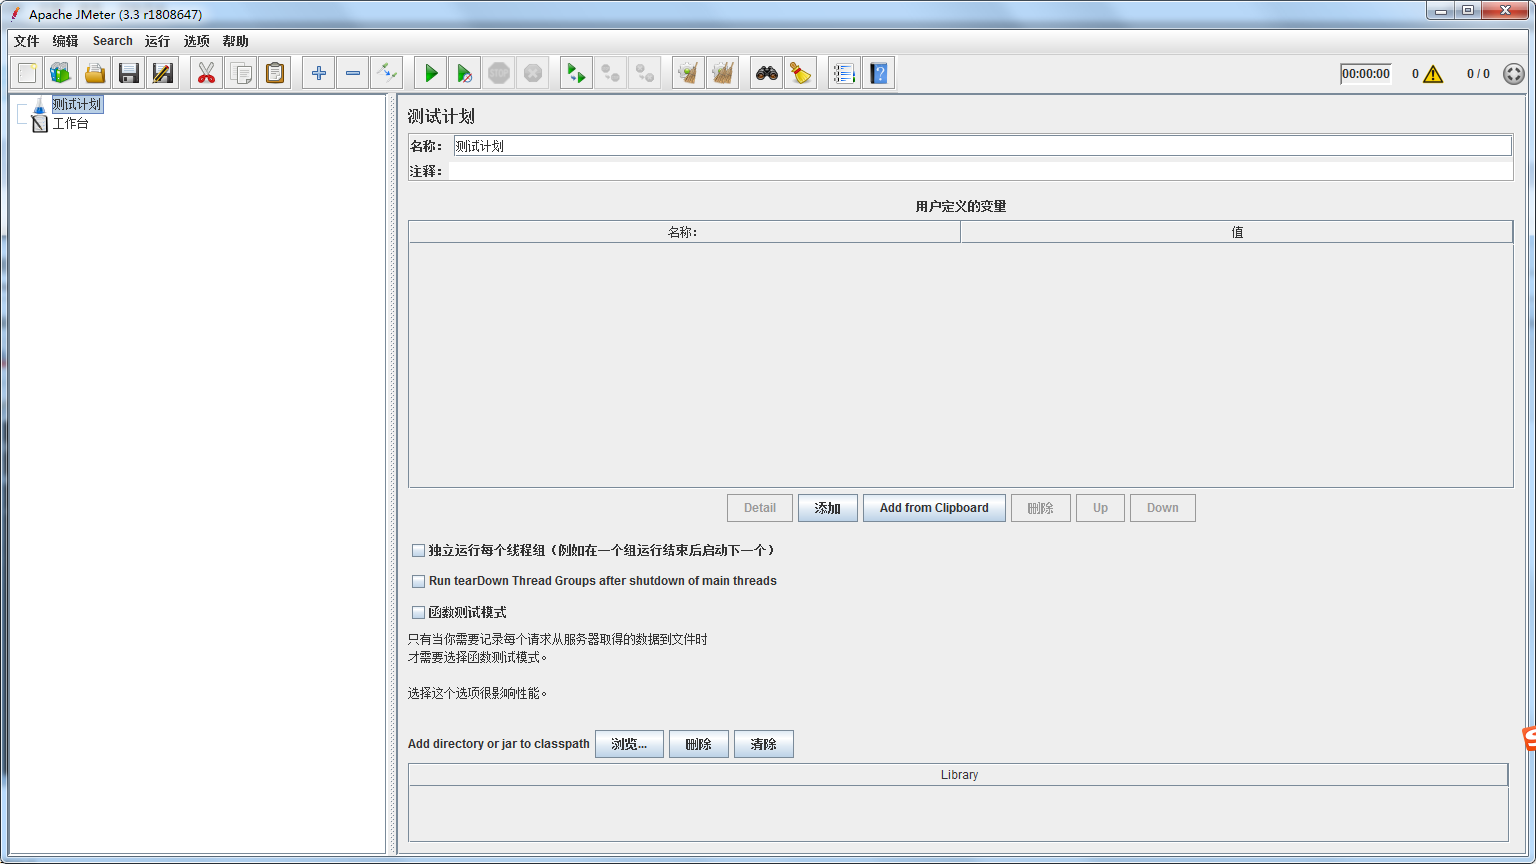Select the 测试计划 node in the tree
The height and width of the screenshot is (864, 1536).
77,104
